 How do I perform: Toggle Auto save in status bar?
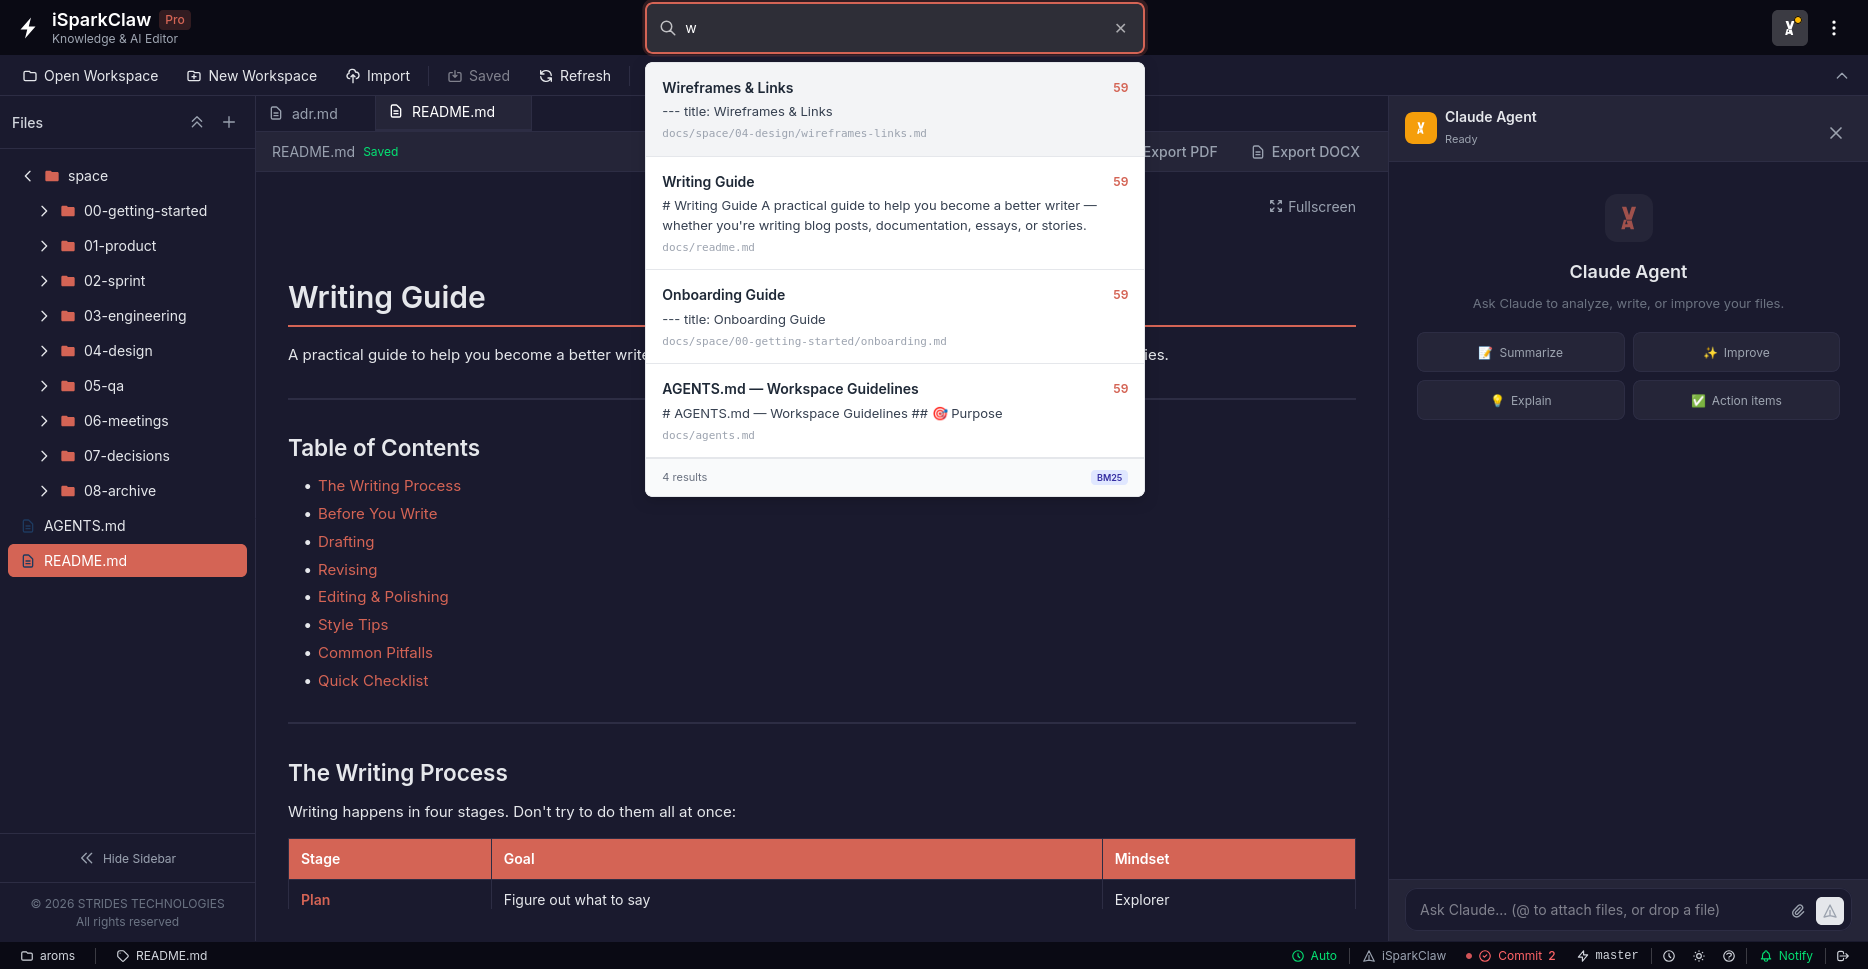click(1314, 956)
